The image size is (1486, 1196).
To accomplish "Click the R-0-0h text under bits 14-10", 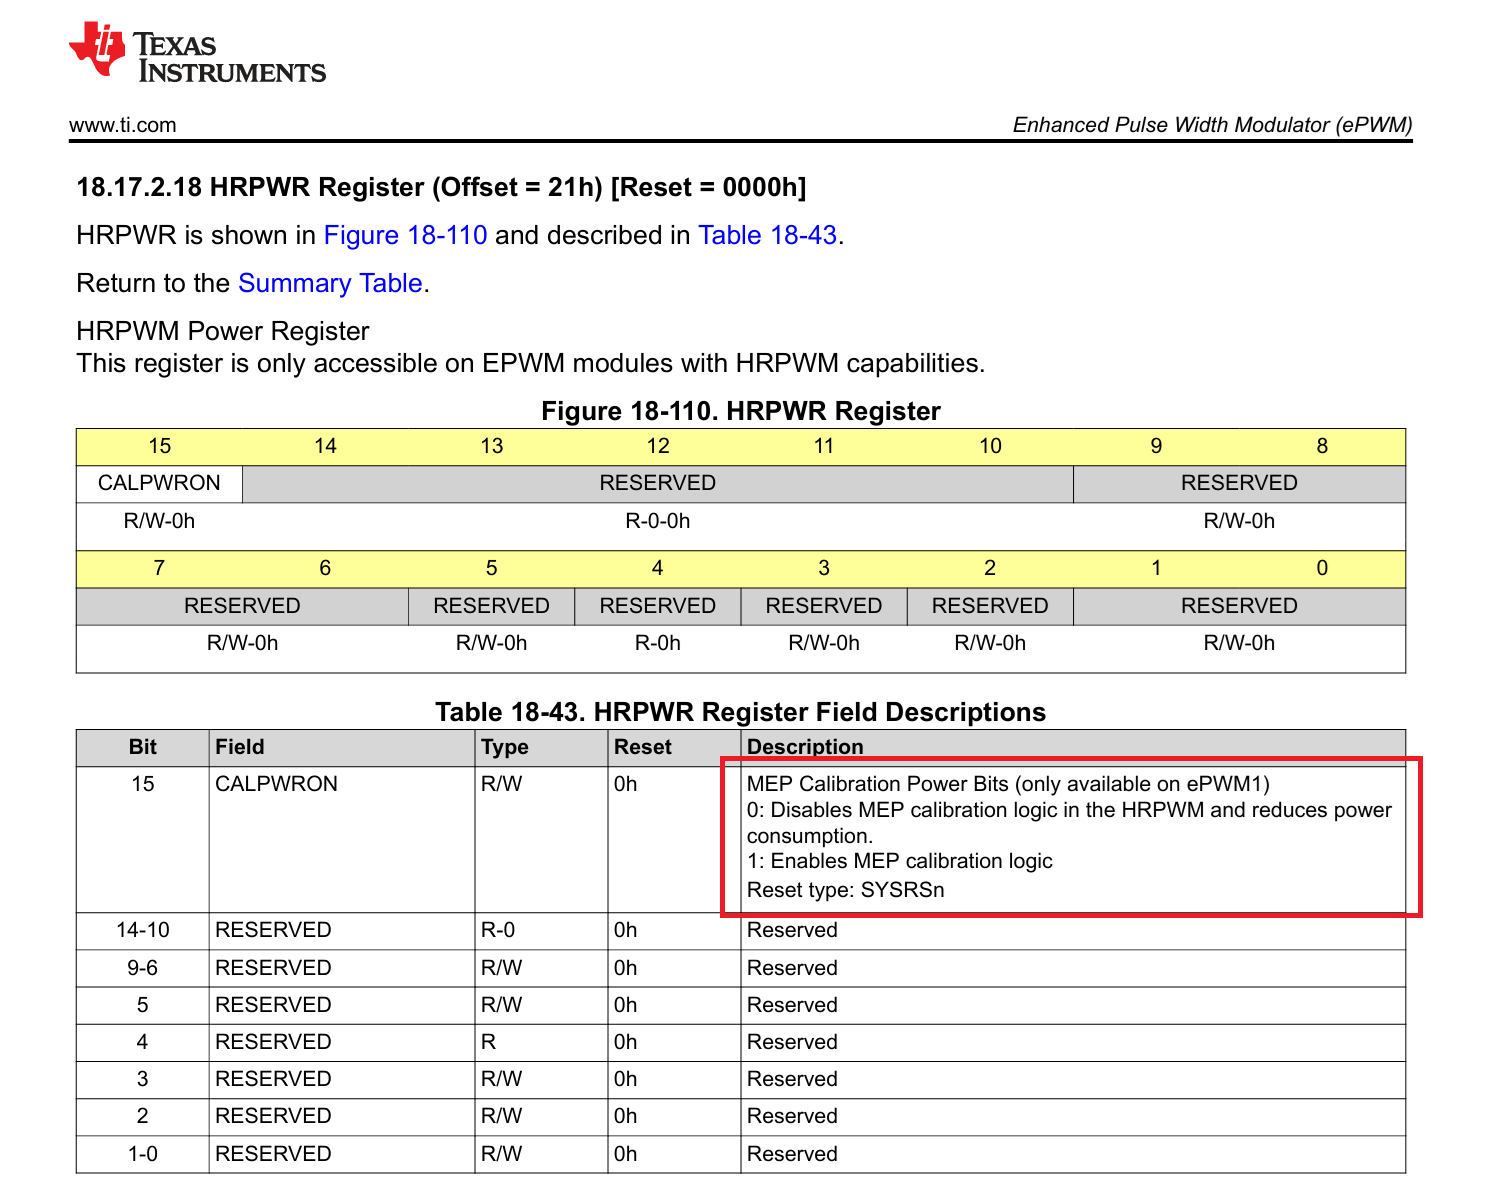I will [x=658, y=521].
